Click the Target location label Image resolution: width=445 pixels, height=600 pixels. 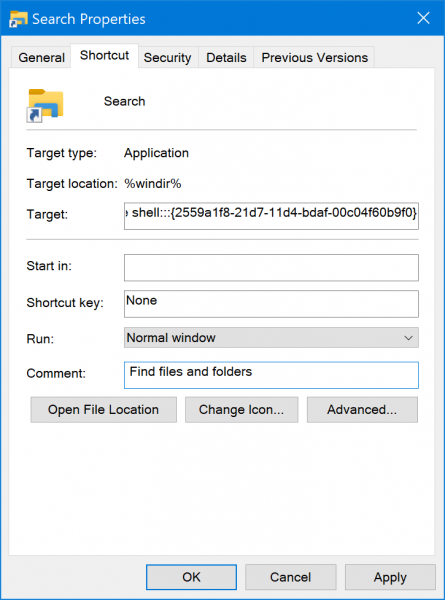tap(72, 184)
